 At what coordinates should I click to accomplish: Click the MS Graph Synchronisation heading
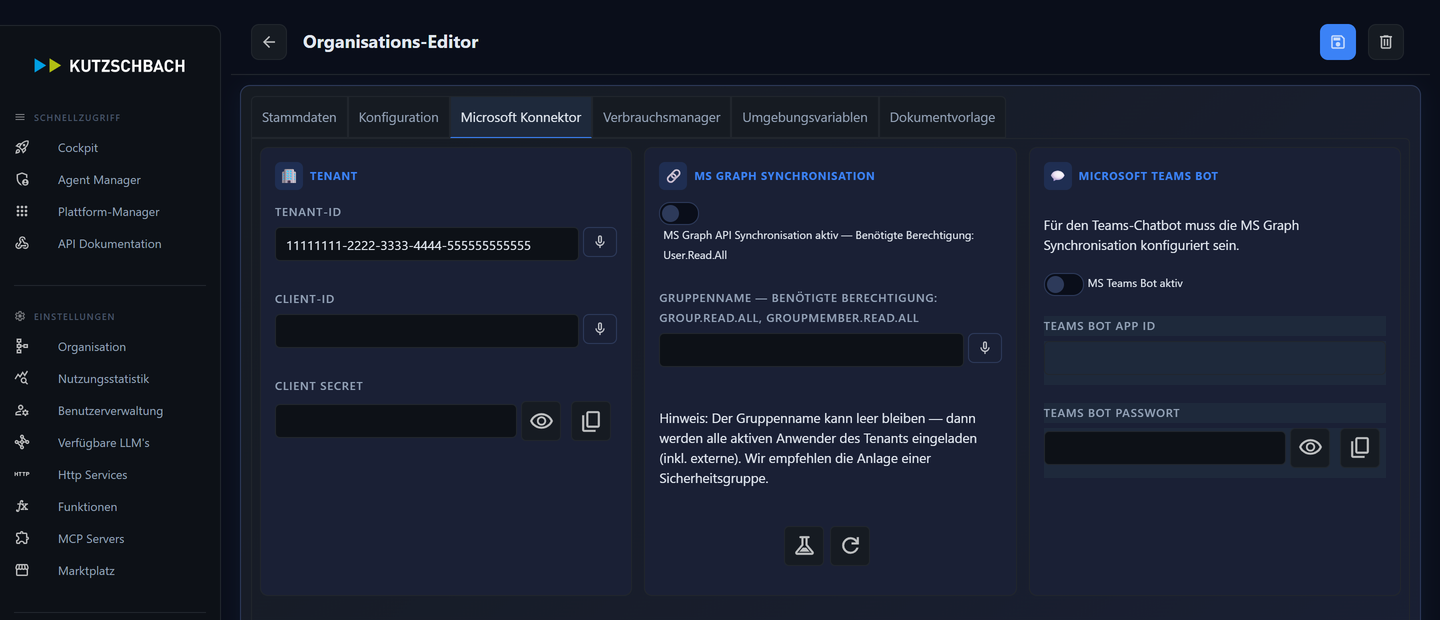click(785, 176)
